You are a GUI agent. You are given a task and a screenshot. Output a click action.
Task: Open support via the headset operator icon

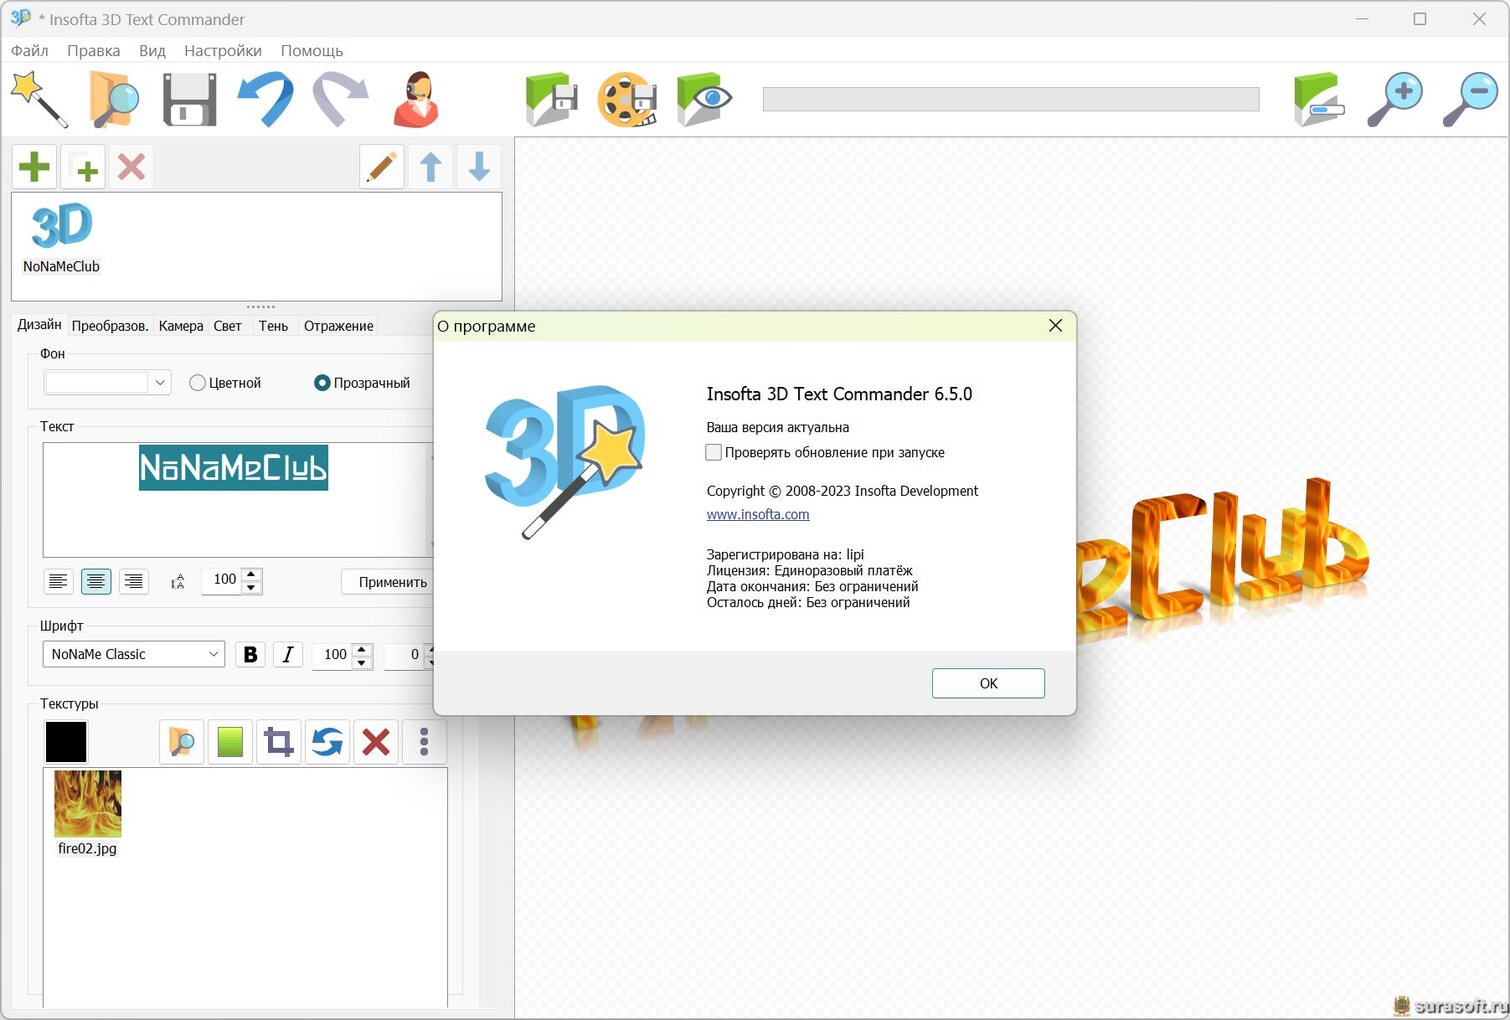(x=416, y=99)
